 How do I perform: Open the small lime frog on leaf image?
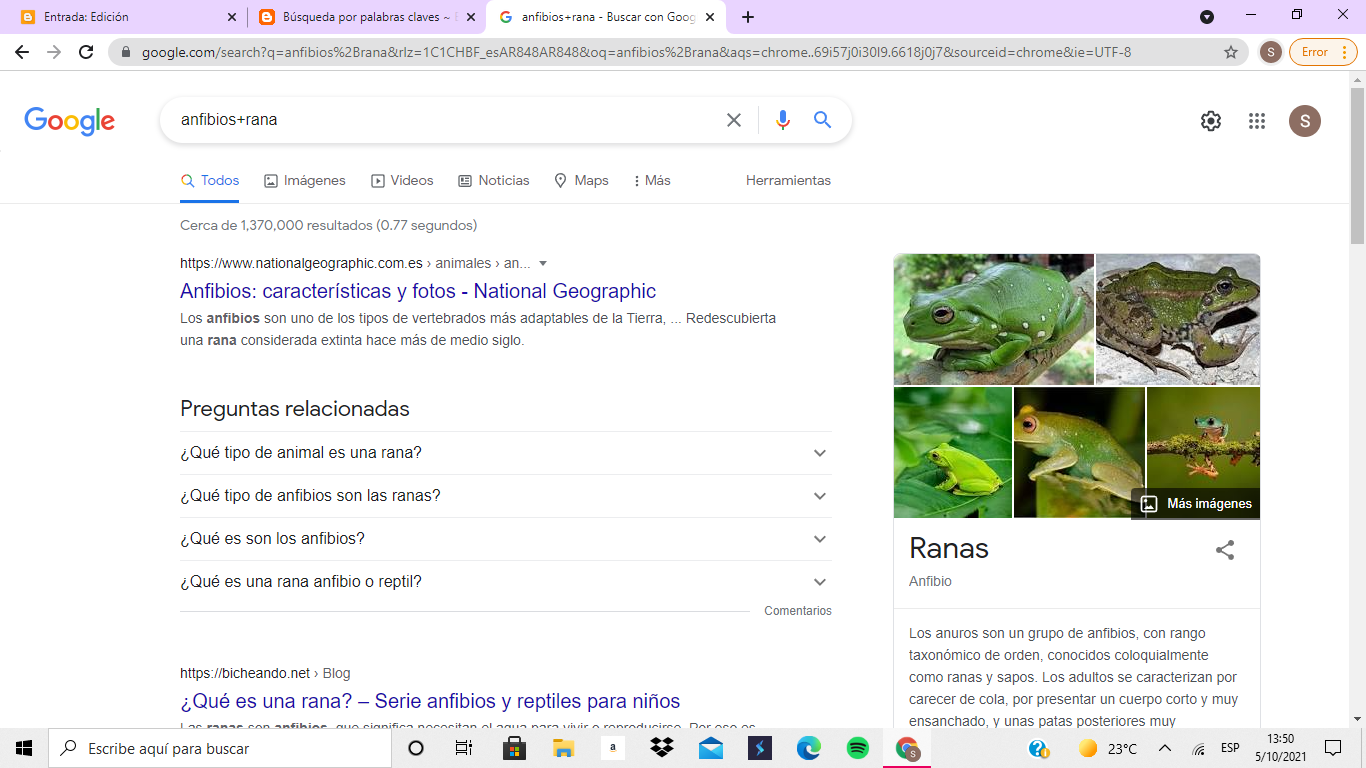tap(953, 452)
